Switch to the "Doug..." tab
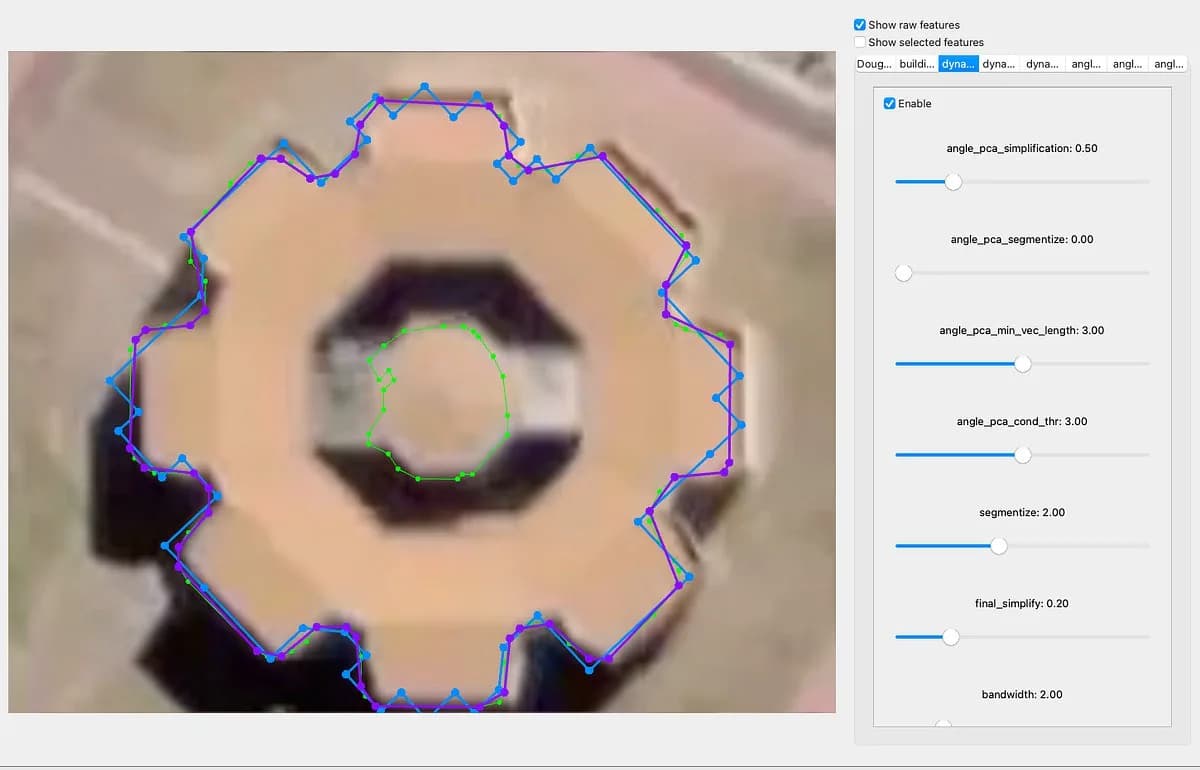Viewport: 1200px width, 770px height. 872,63
